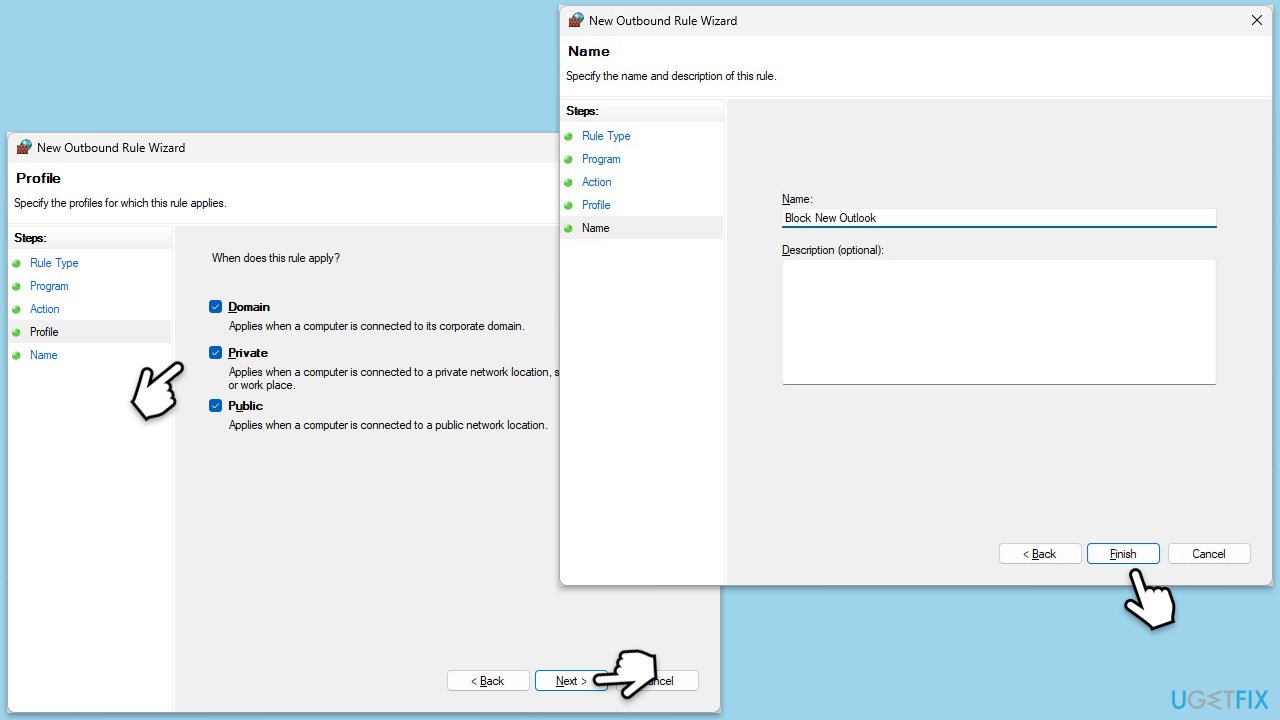Close the Name wizard window
This screenshot has height=720, width=1280.
tap(1257, 20)
